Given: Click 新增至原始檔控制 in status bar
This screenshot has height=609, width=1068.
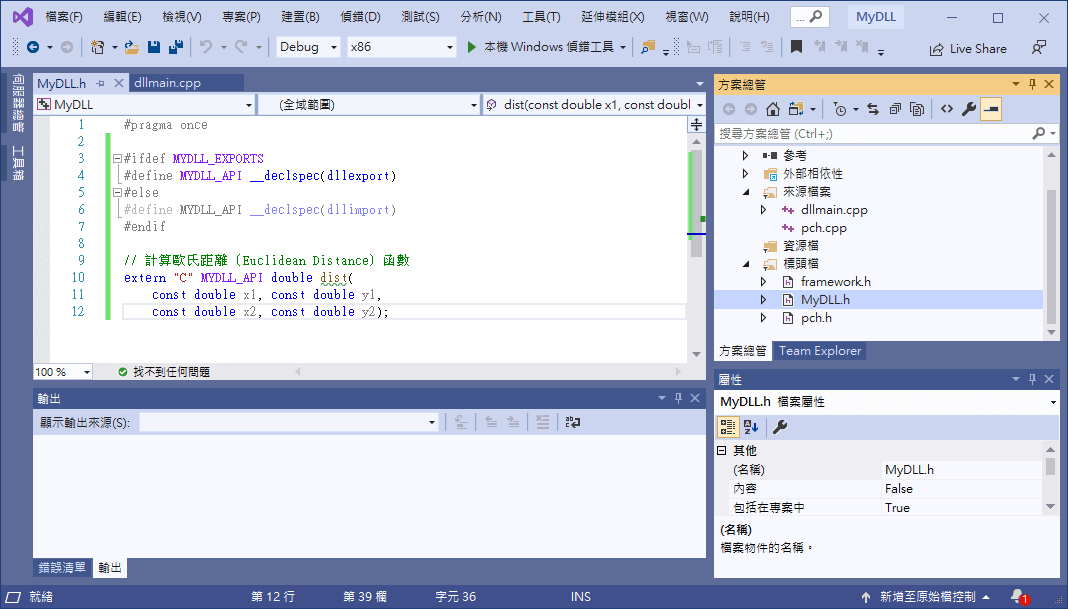Looking at the screenshot, I should tap(928, 597).
